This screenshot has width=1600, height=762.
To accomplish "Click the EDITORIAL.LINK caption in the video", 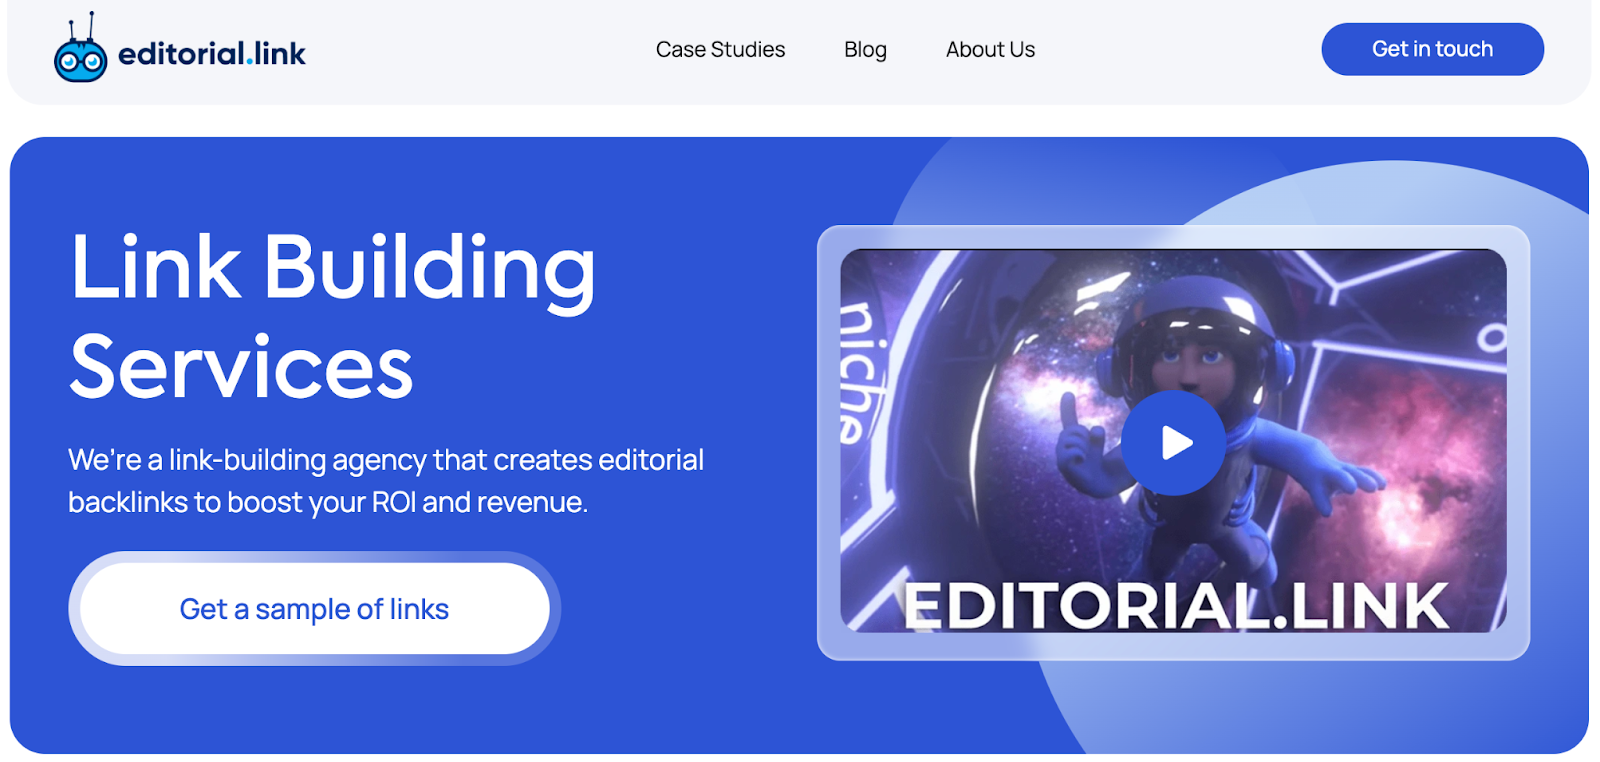I will (1176, 605).
